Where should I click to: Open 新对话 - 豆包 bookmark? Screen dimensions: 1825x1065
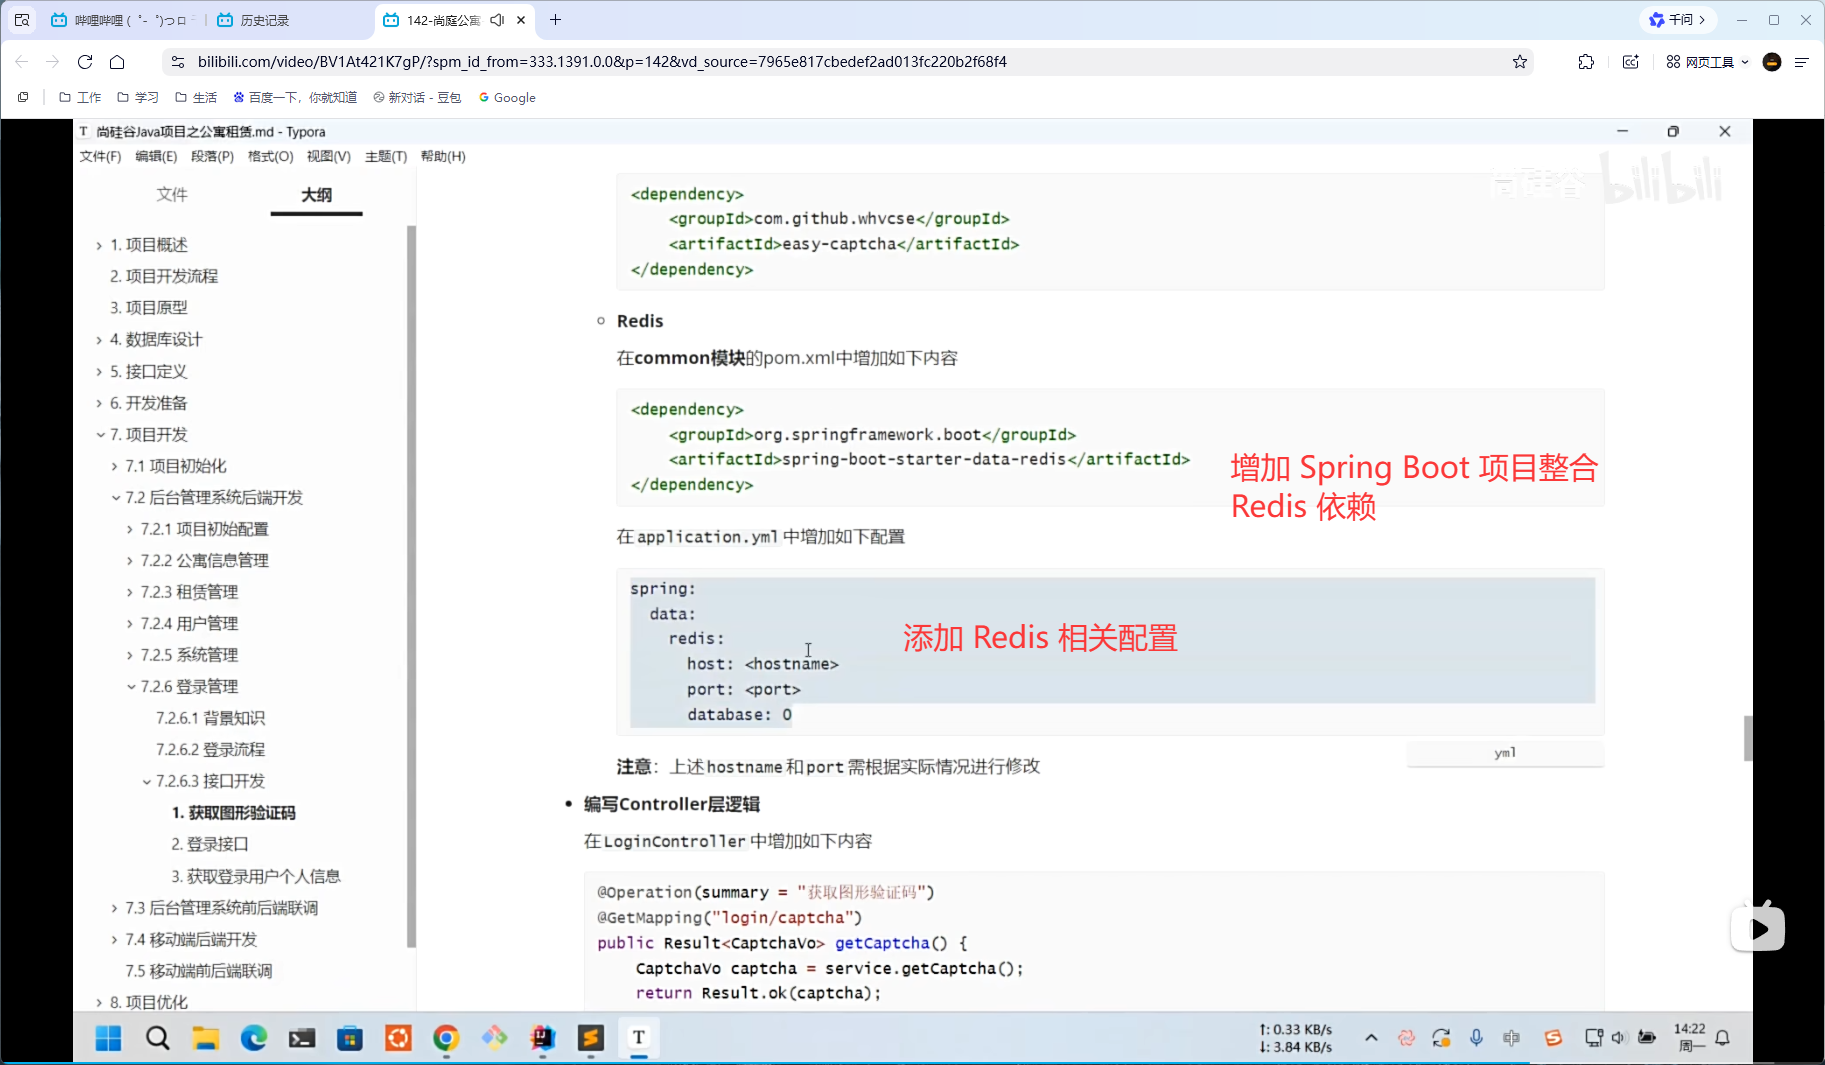click(x=417, y=97)
